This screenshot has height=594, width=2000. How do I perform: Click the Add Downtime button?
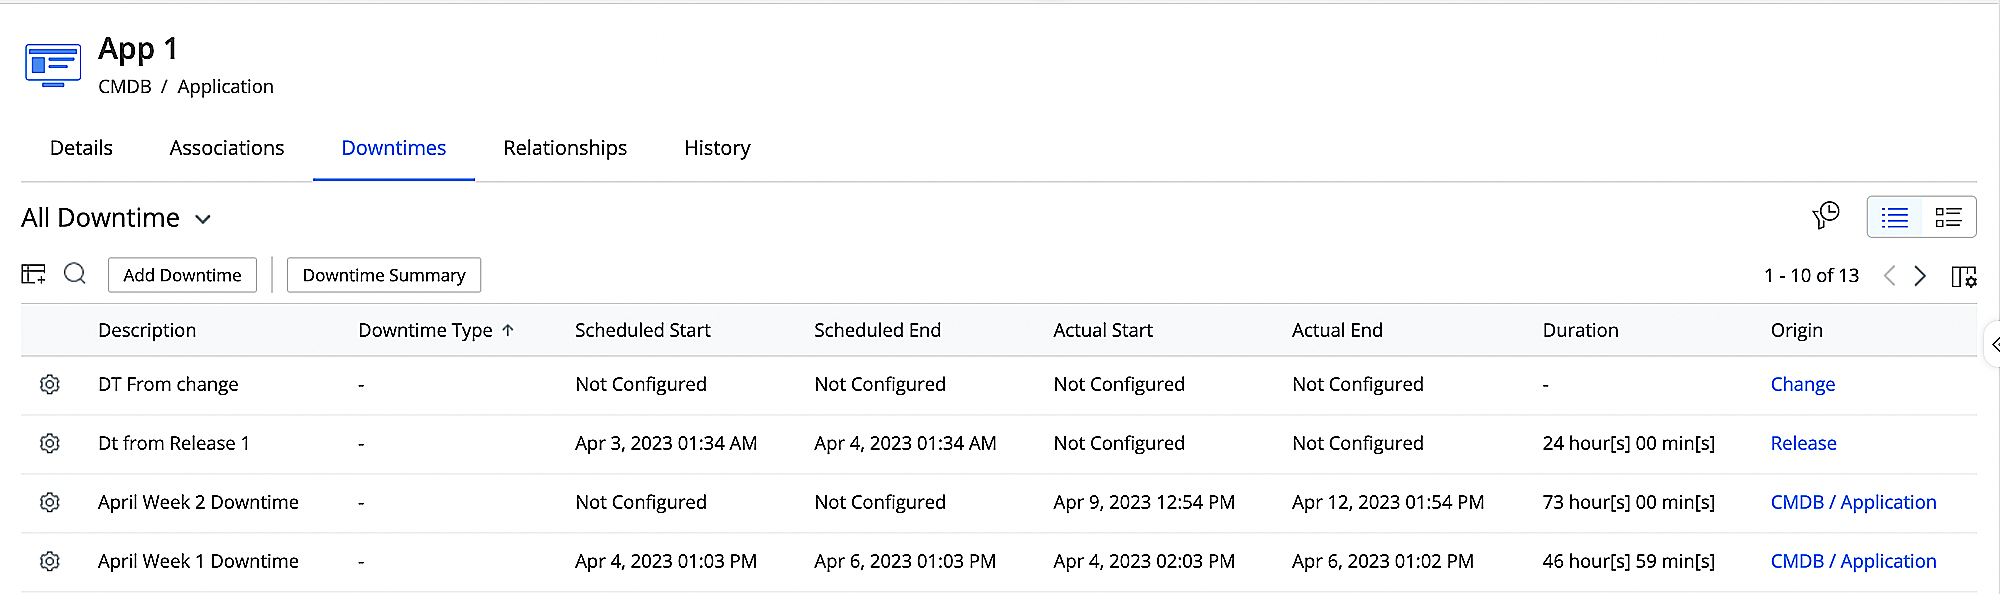[181, 274]
